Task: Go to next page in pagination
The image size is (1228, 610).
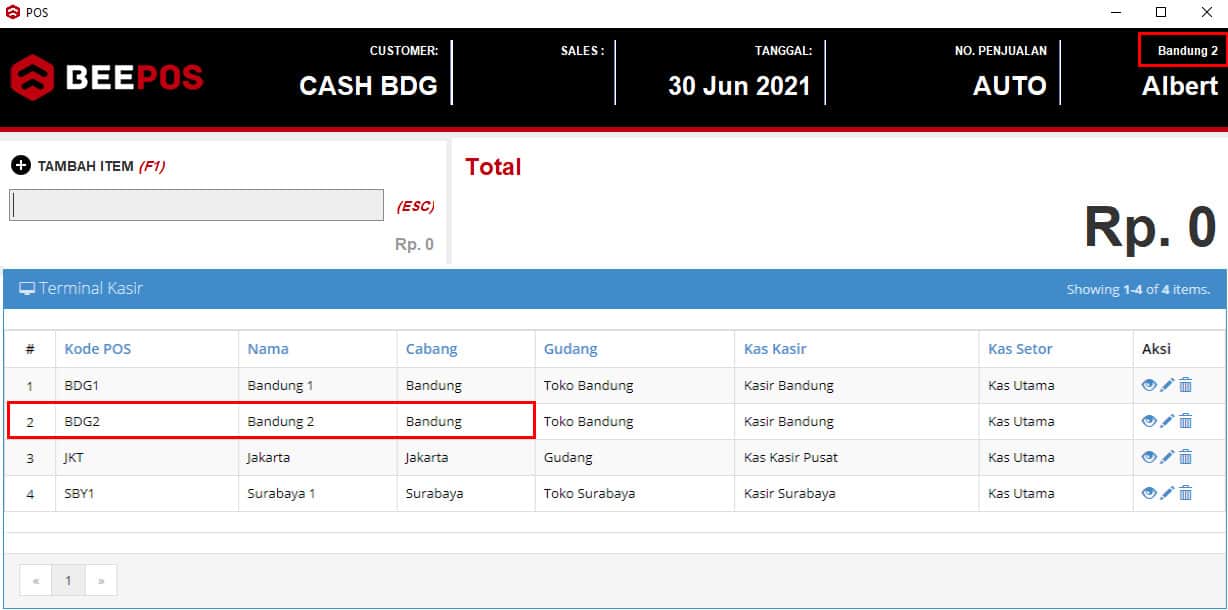Action: (101, 580)
